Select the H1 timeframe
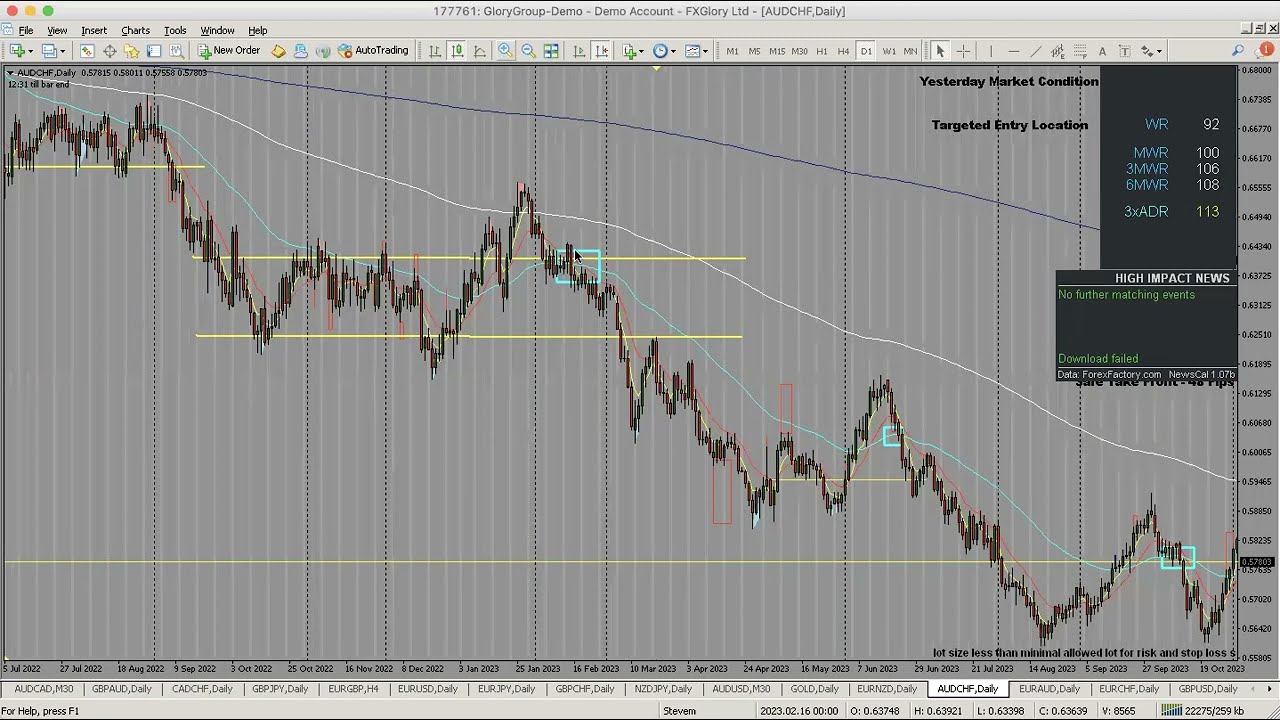 point(822,51)
